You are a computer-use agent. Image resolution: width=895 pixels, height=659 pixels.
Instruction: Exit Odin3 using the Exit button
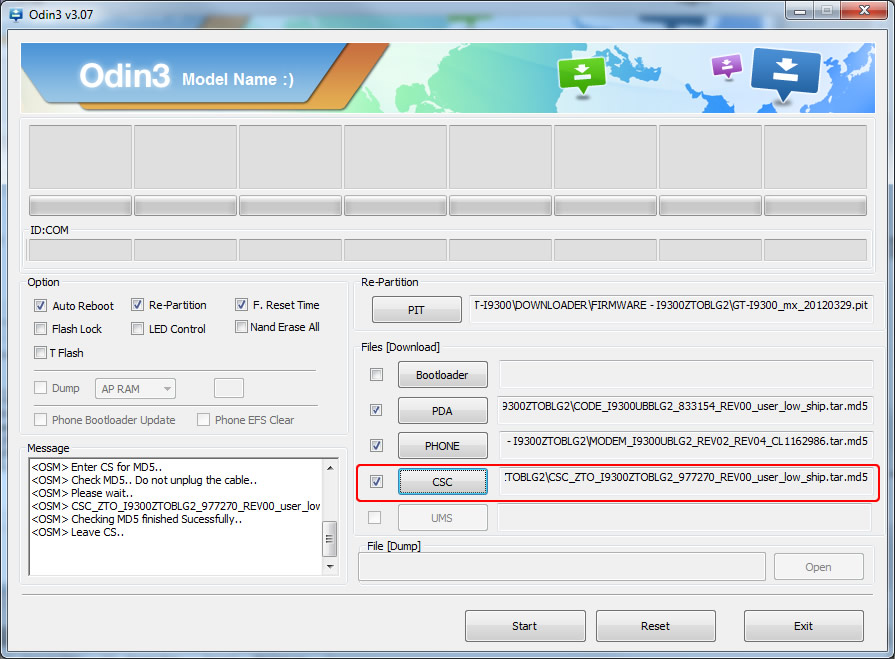(x=804, y=626)
